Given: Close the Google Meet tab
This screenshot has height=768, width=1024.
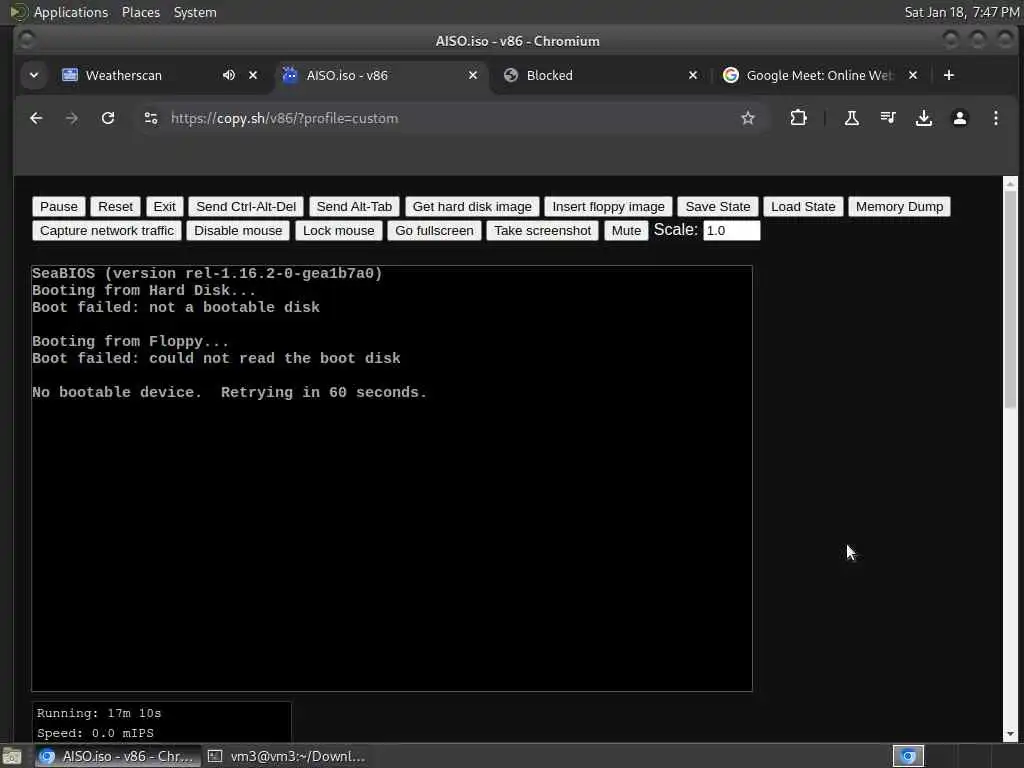Looking at the screenshot, I should point(913,75).
